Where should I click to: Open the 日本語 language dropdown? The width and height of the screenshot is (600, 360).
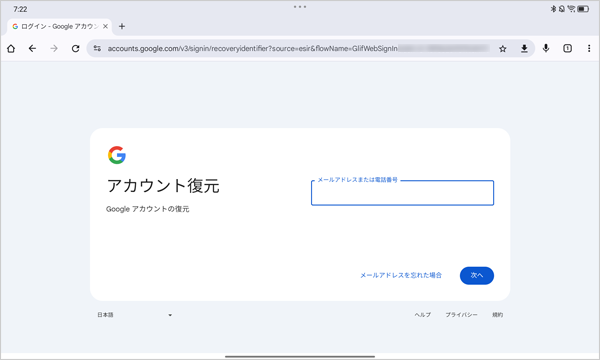[135, 315]
